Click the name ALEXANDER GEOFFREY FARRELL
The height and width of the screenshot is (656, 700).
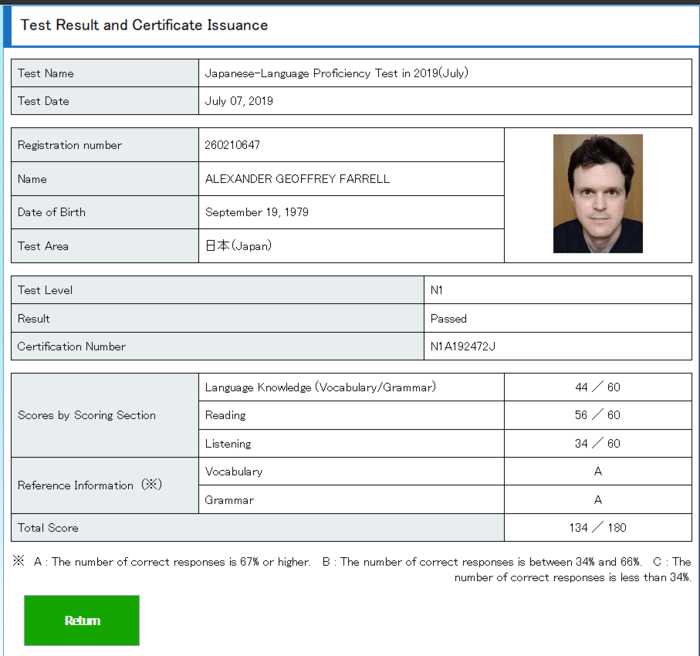coord(297,179)
